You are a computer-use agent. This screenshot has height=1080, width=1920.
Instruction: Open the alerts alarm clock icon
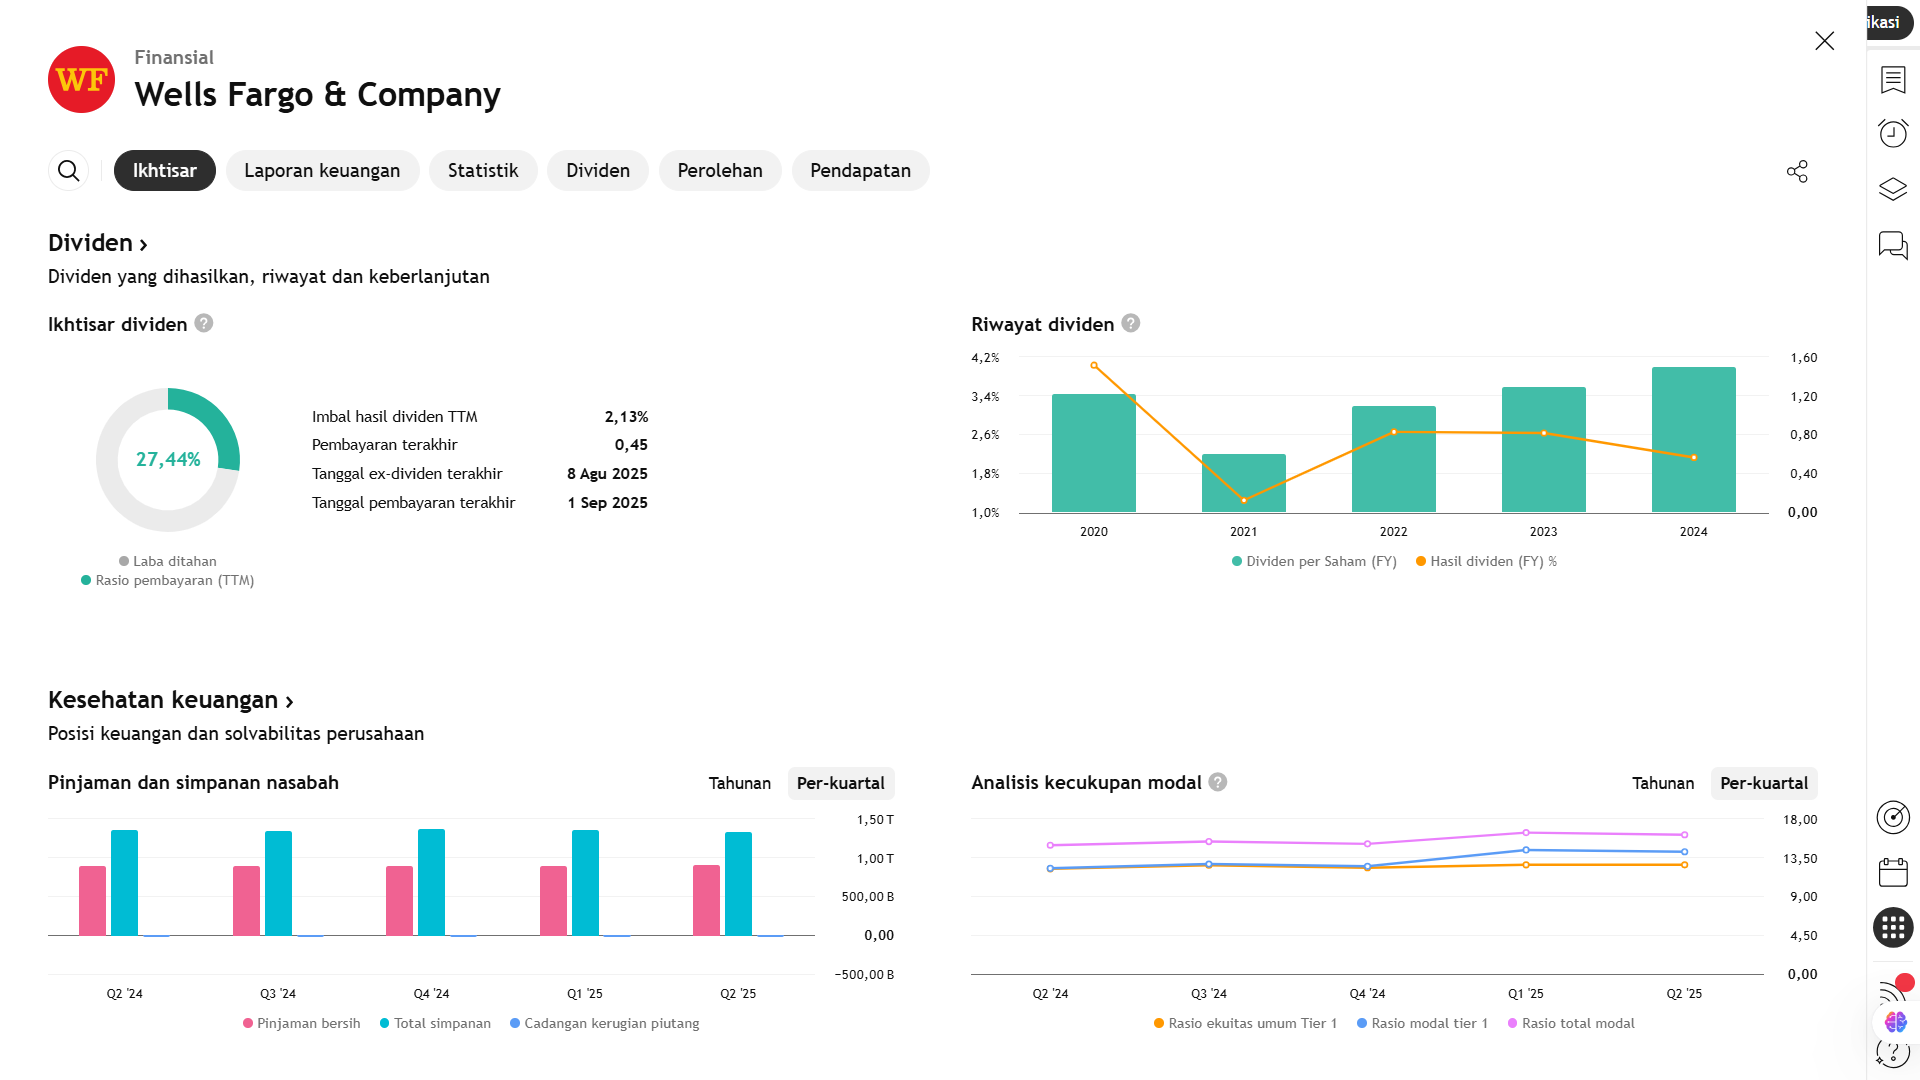(1893, 133)
